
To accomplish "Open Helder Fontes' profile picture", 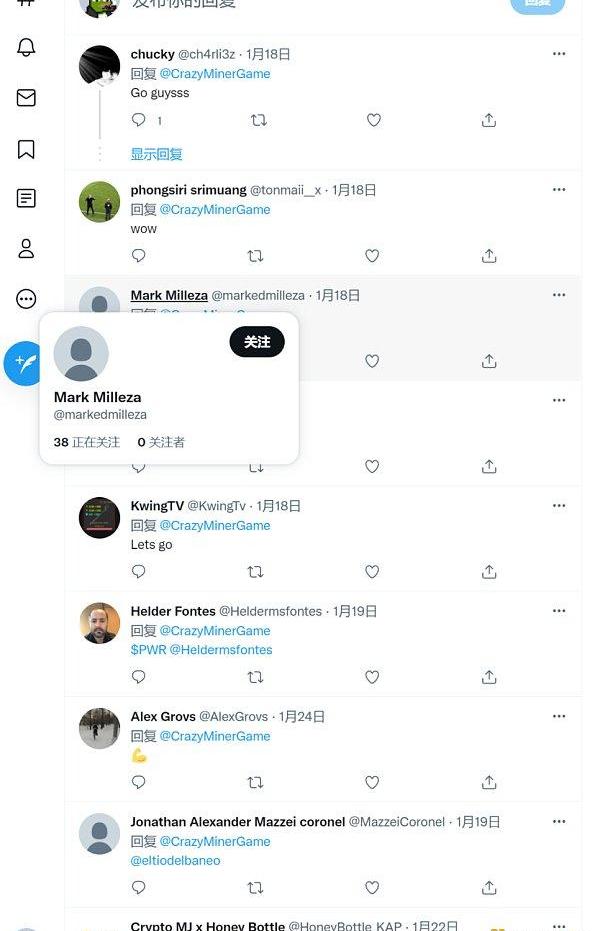I will pos(99,624).
